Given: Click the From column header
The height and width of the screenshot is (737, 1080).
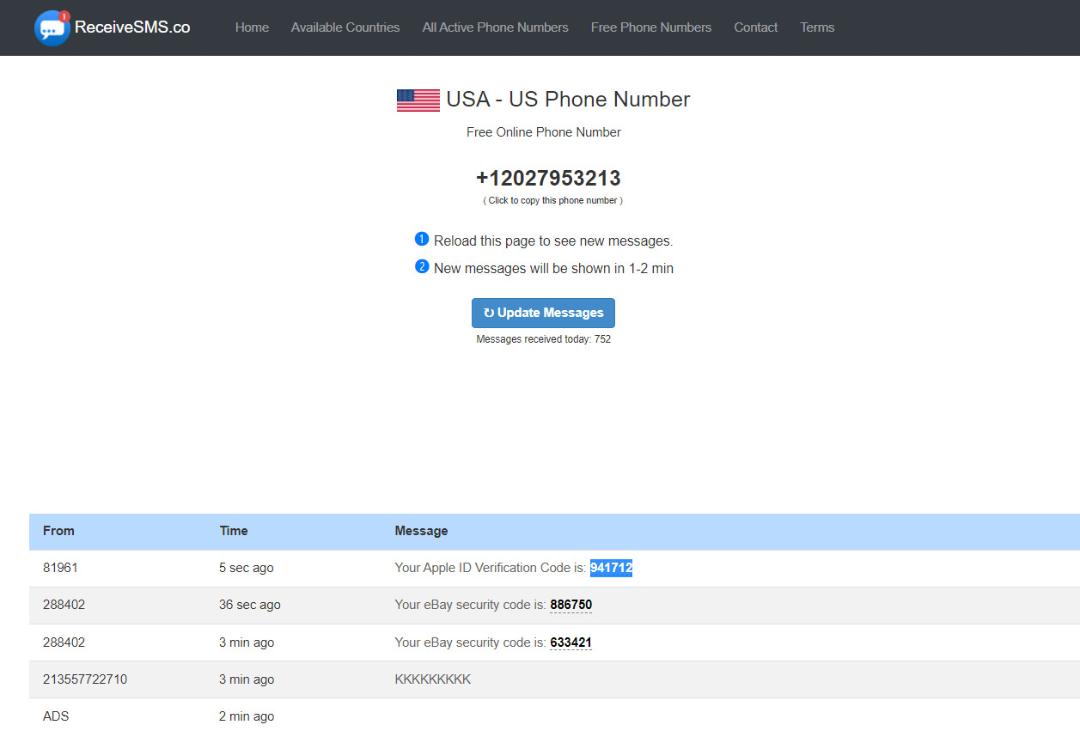Looking at the screenshot, I should pyautogui.click(x=59, y=531).
